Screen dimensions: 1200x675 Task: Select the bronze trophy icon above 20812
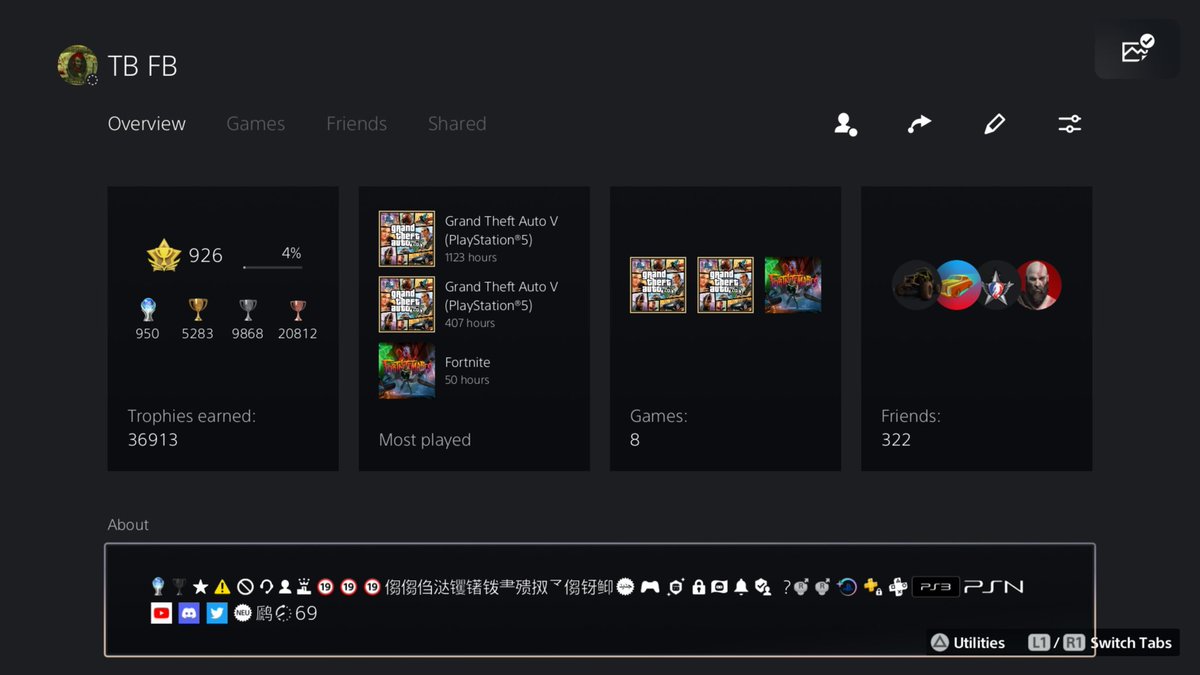(x=298, y=310)
